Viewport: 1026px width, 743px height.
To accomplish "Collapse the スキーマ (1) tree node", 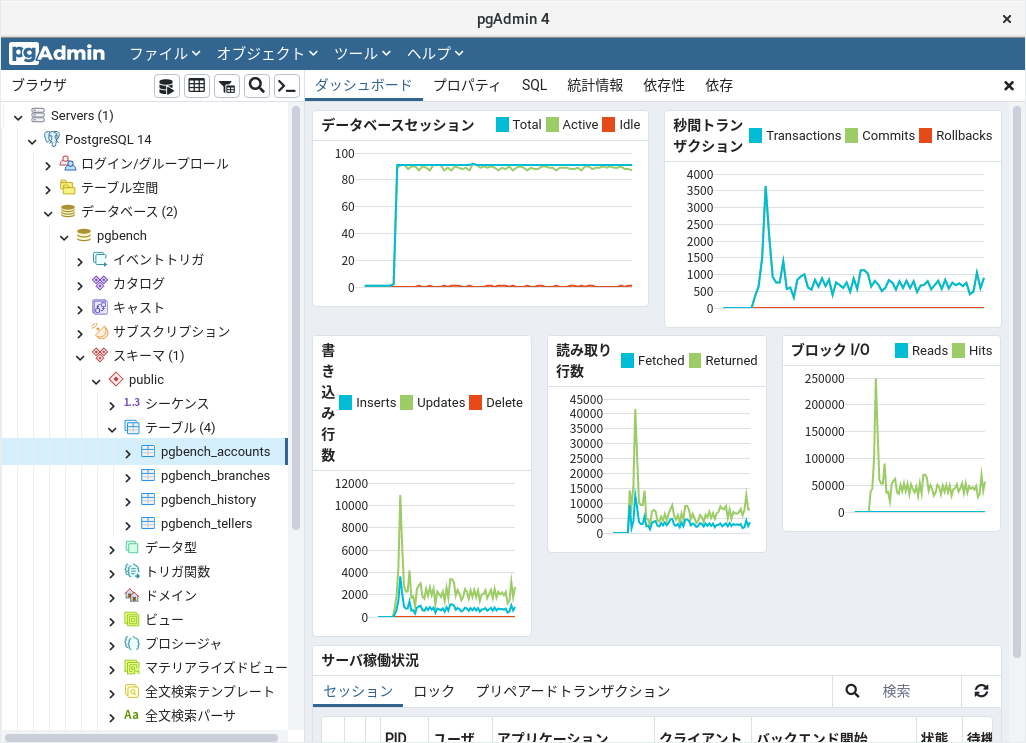I will pyautogui.click(x=80, y=357).
